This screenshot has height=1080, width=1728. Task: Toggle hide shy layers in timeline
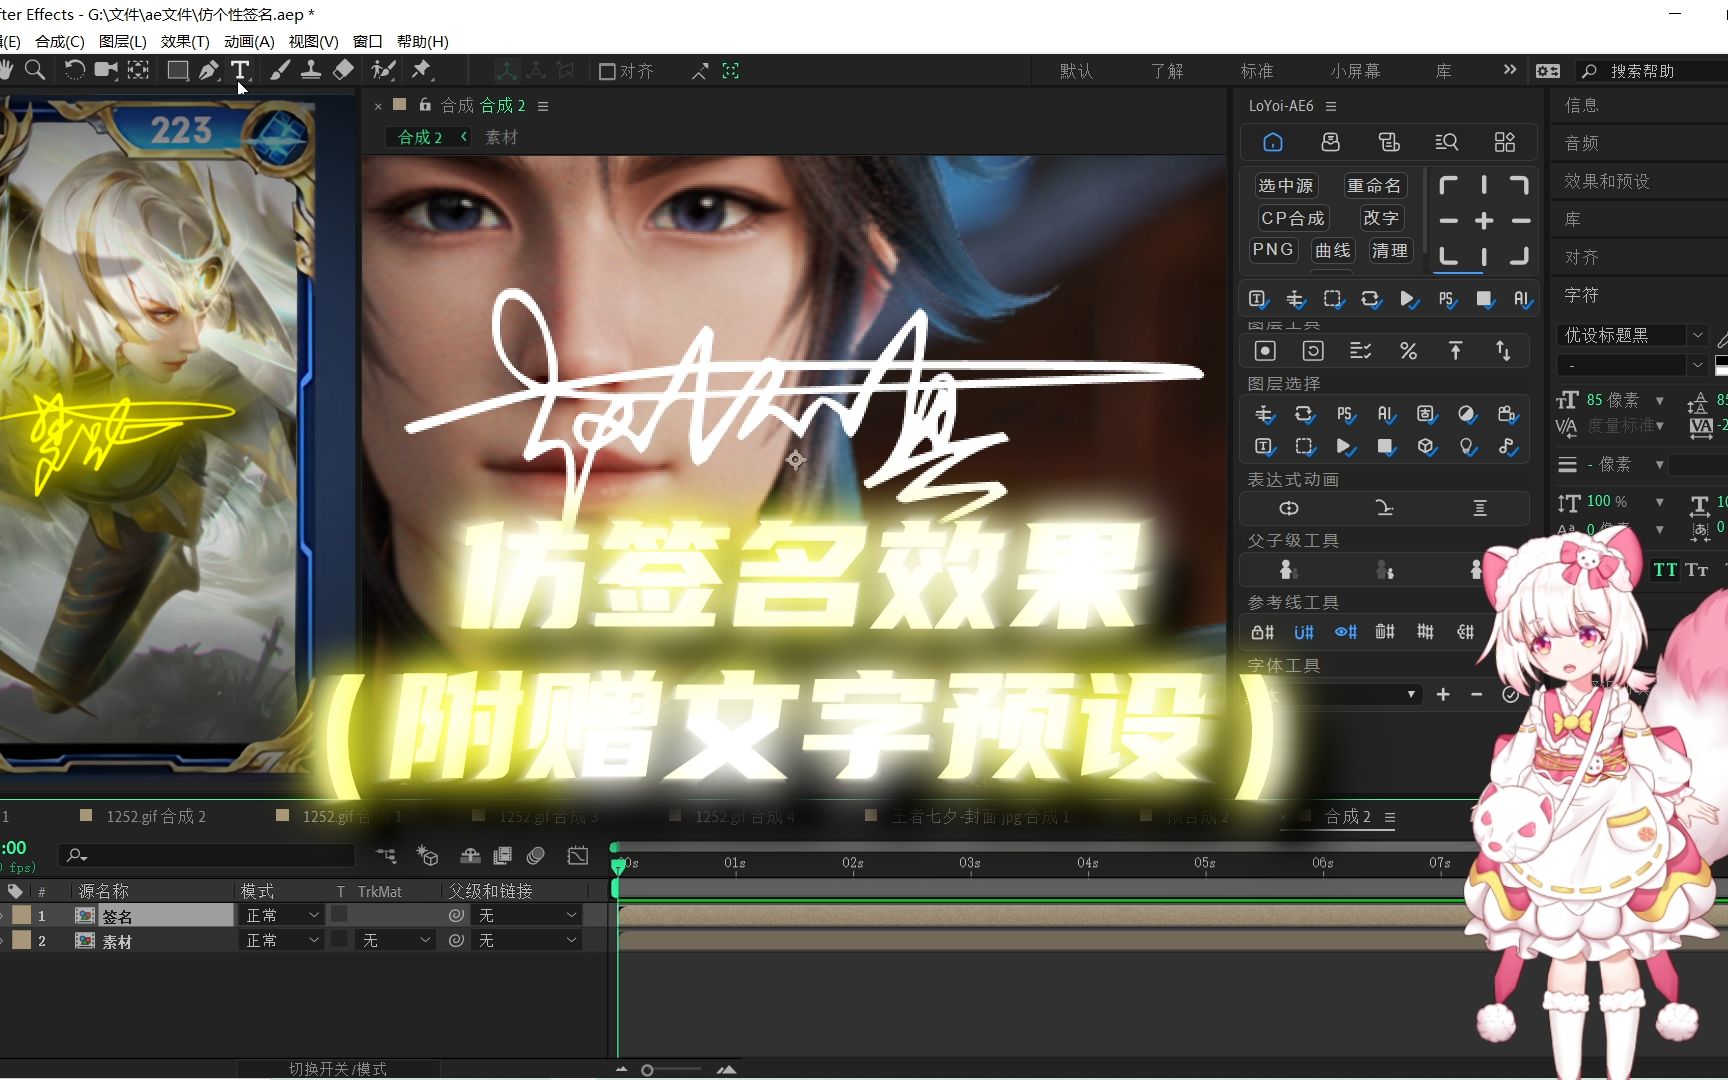tap(470, 856)
